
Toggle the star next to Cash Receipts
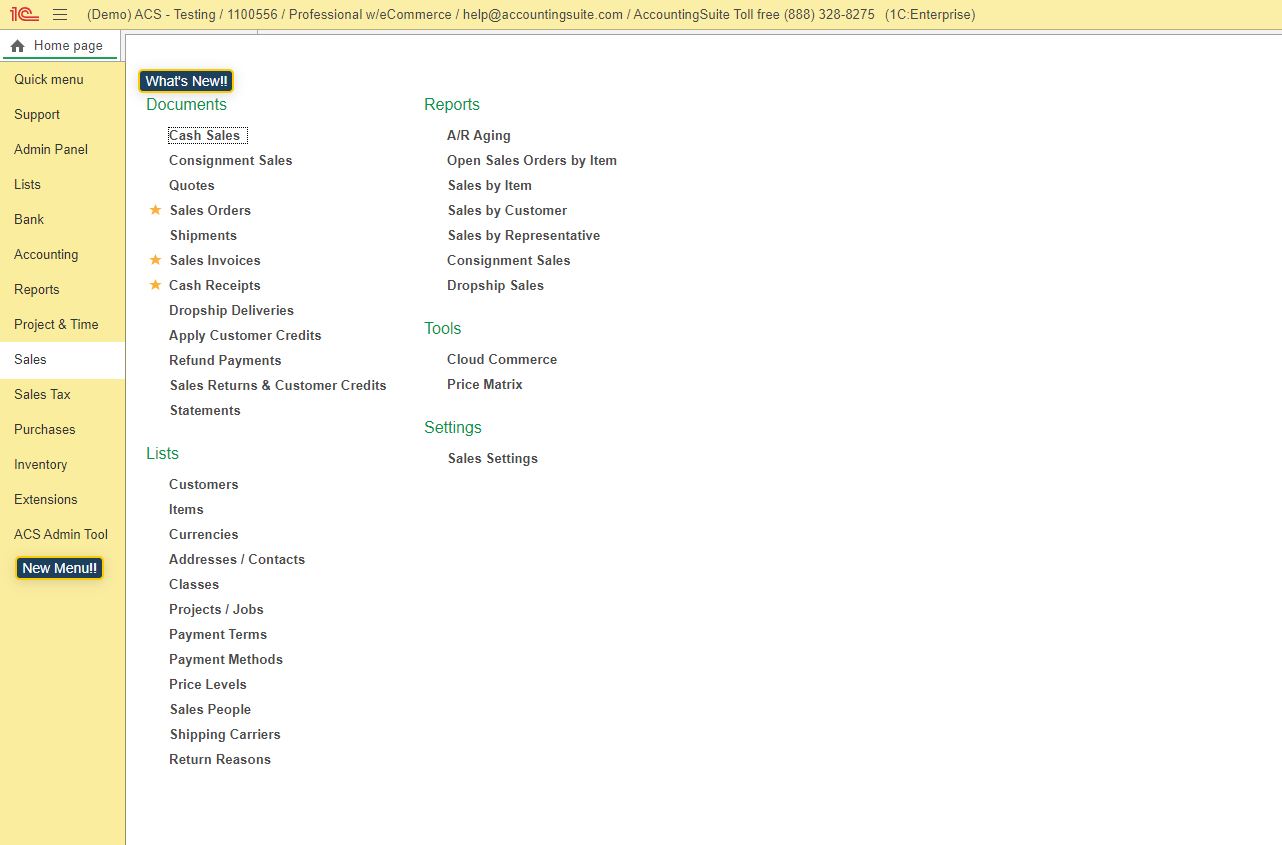(155, 285)
